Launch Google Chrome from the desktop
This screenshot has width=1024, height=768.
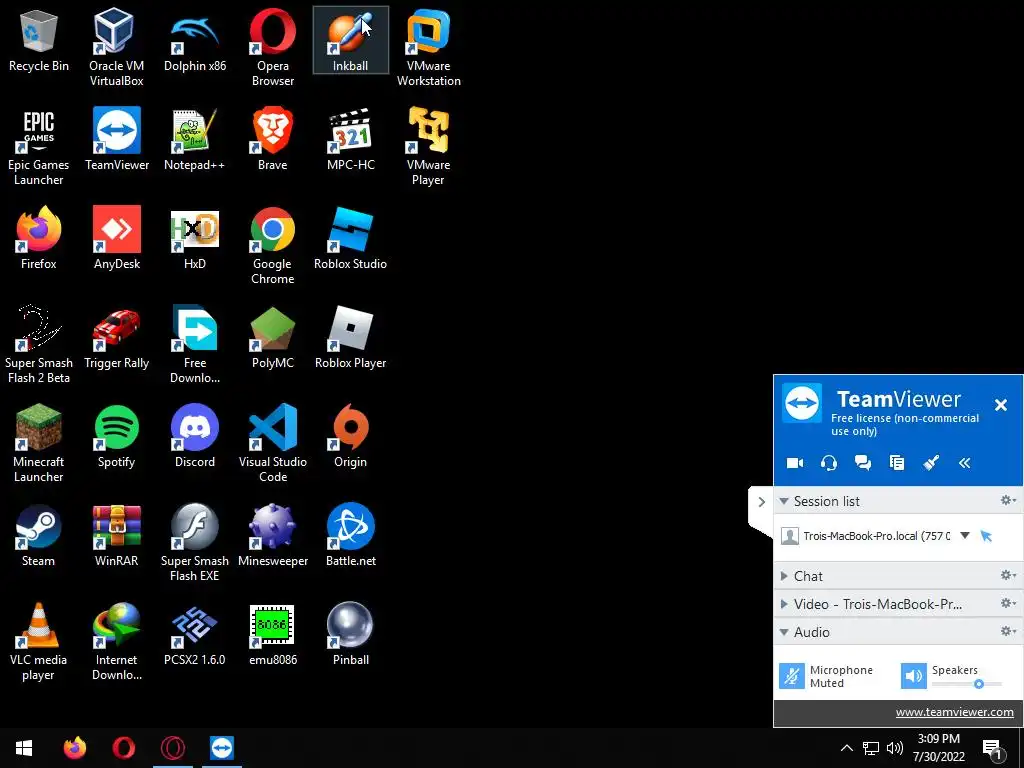[272, 246]
